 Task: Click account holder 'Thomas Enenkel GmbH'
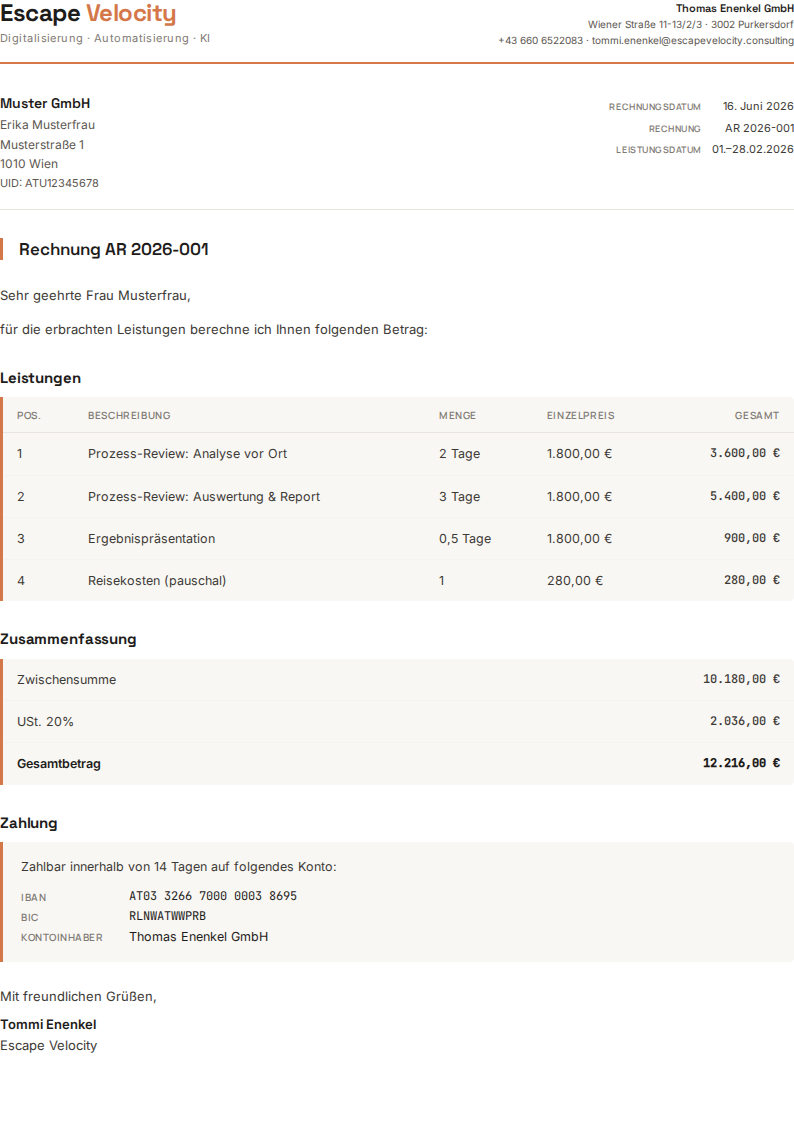click(x=199, y=937)
